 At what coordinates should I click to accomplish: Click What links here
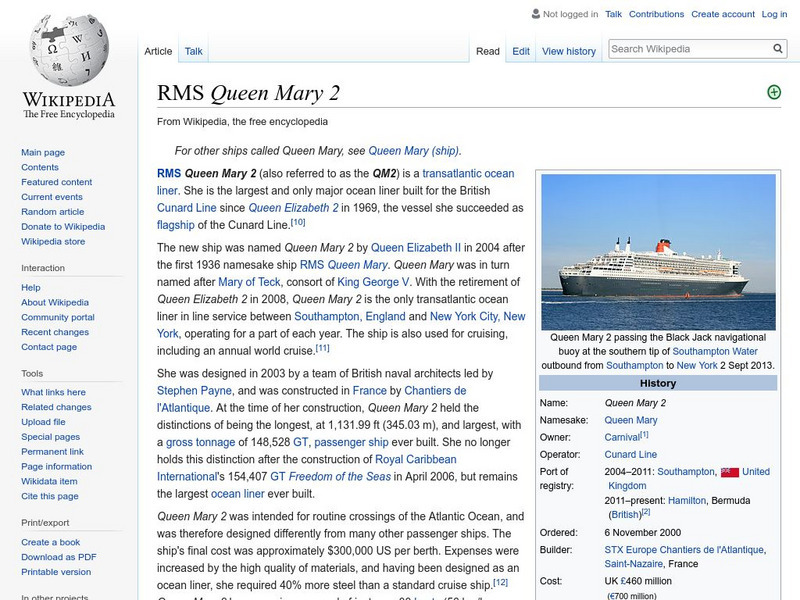53,392
